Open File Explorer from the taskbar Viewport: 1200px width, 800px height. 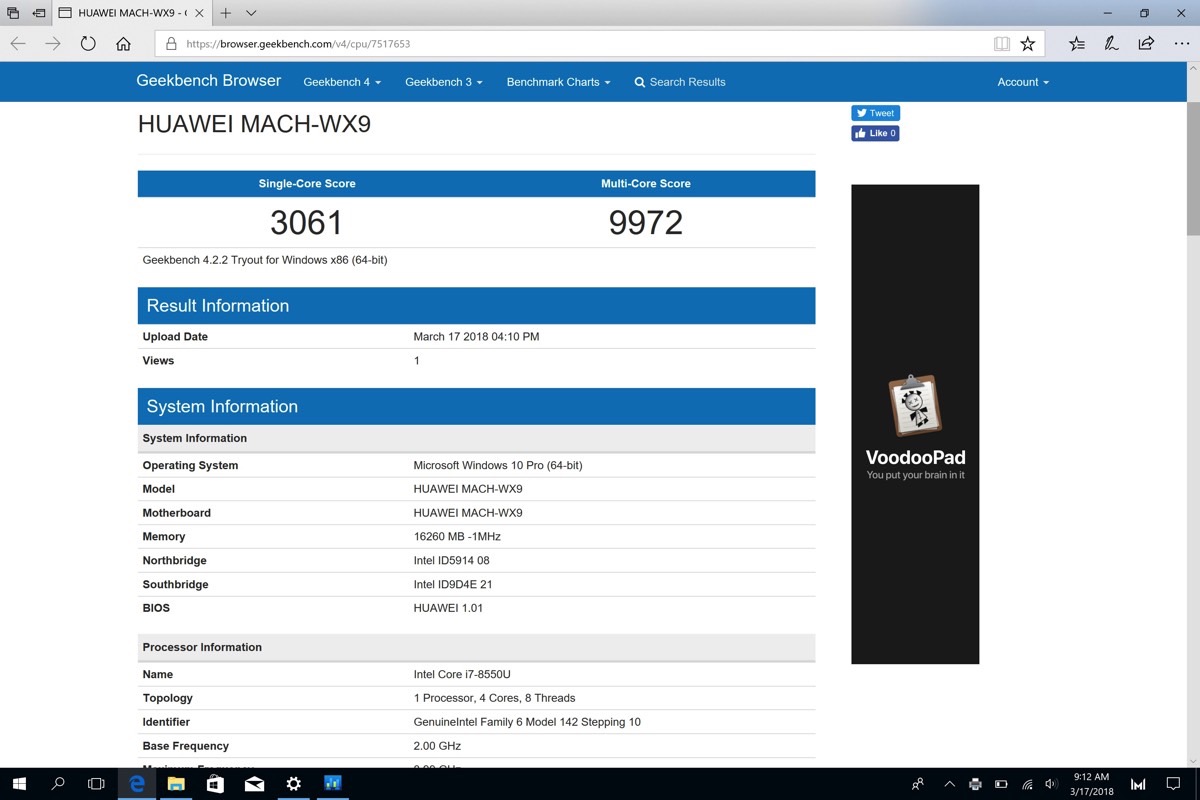point(175,784)
